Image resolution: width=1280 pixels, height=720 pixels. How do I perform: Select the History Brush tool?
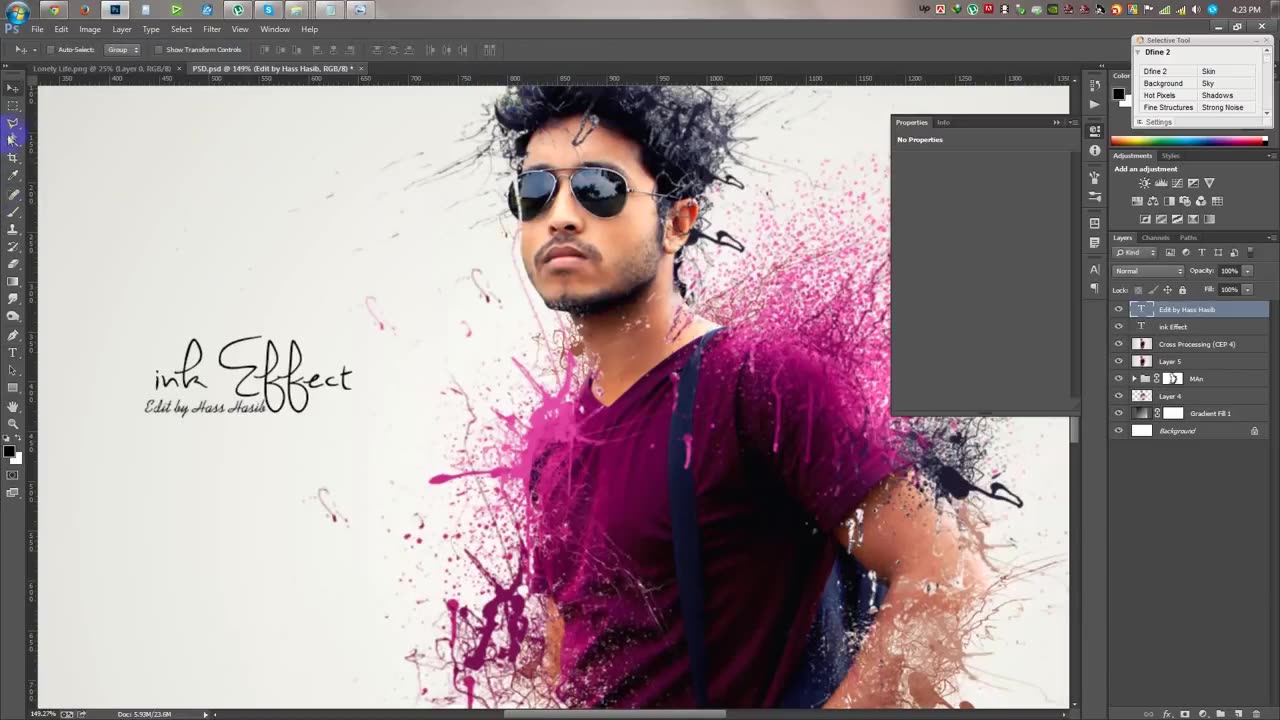[13, 246]
